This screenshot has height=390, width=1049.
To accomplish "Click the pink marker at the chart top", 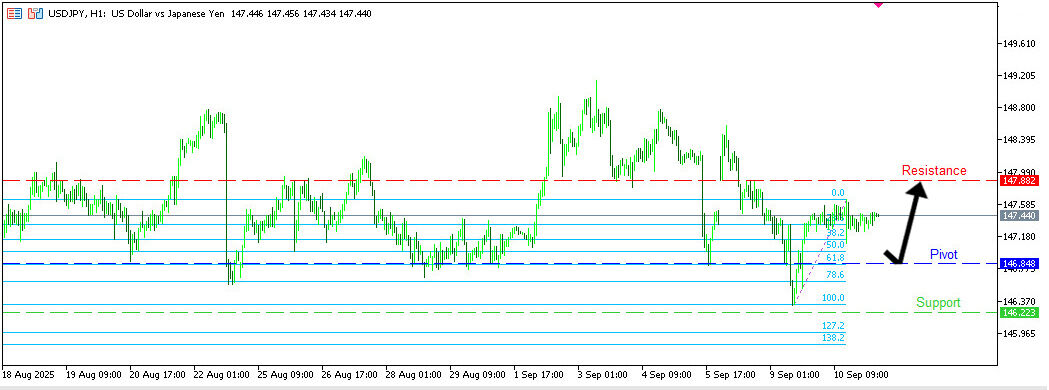I will [878, 4].
